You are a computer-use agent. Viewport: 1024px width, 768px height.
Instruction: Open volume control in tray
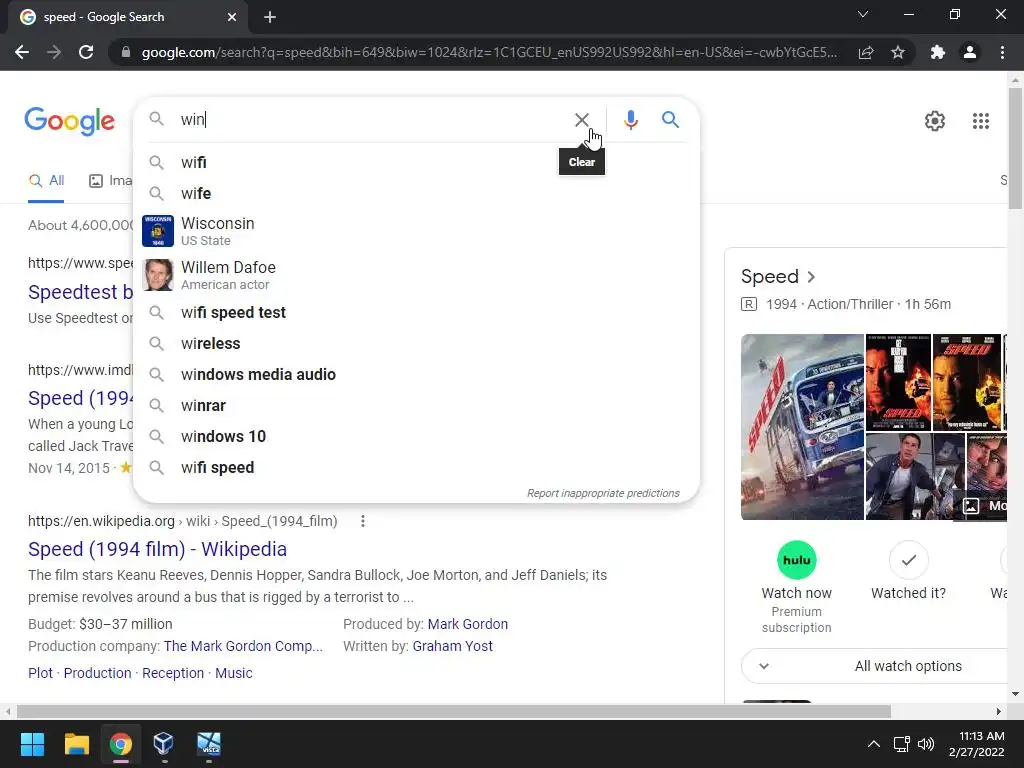[925, 744]
